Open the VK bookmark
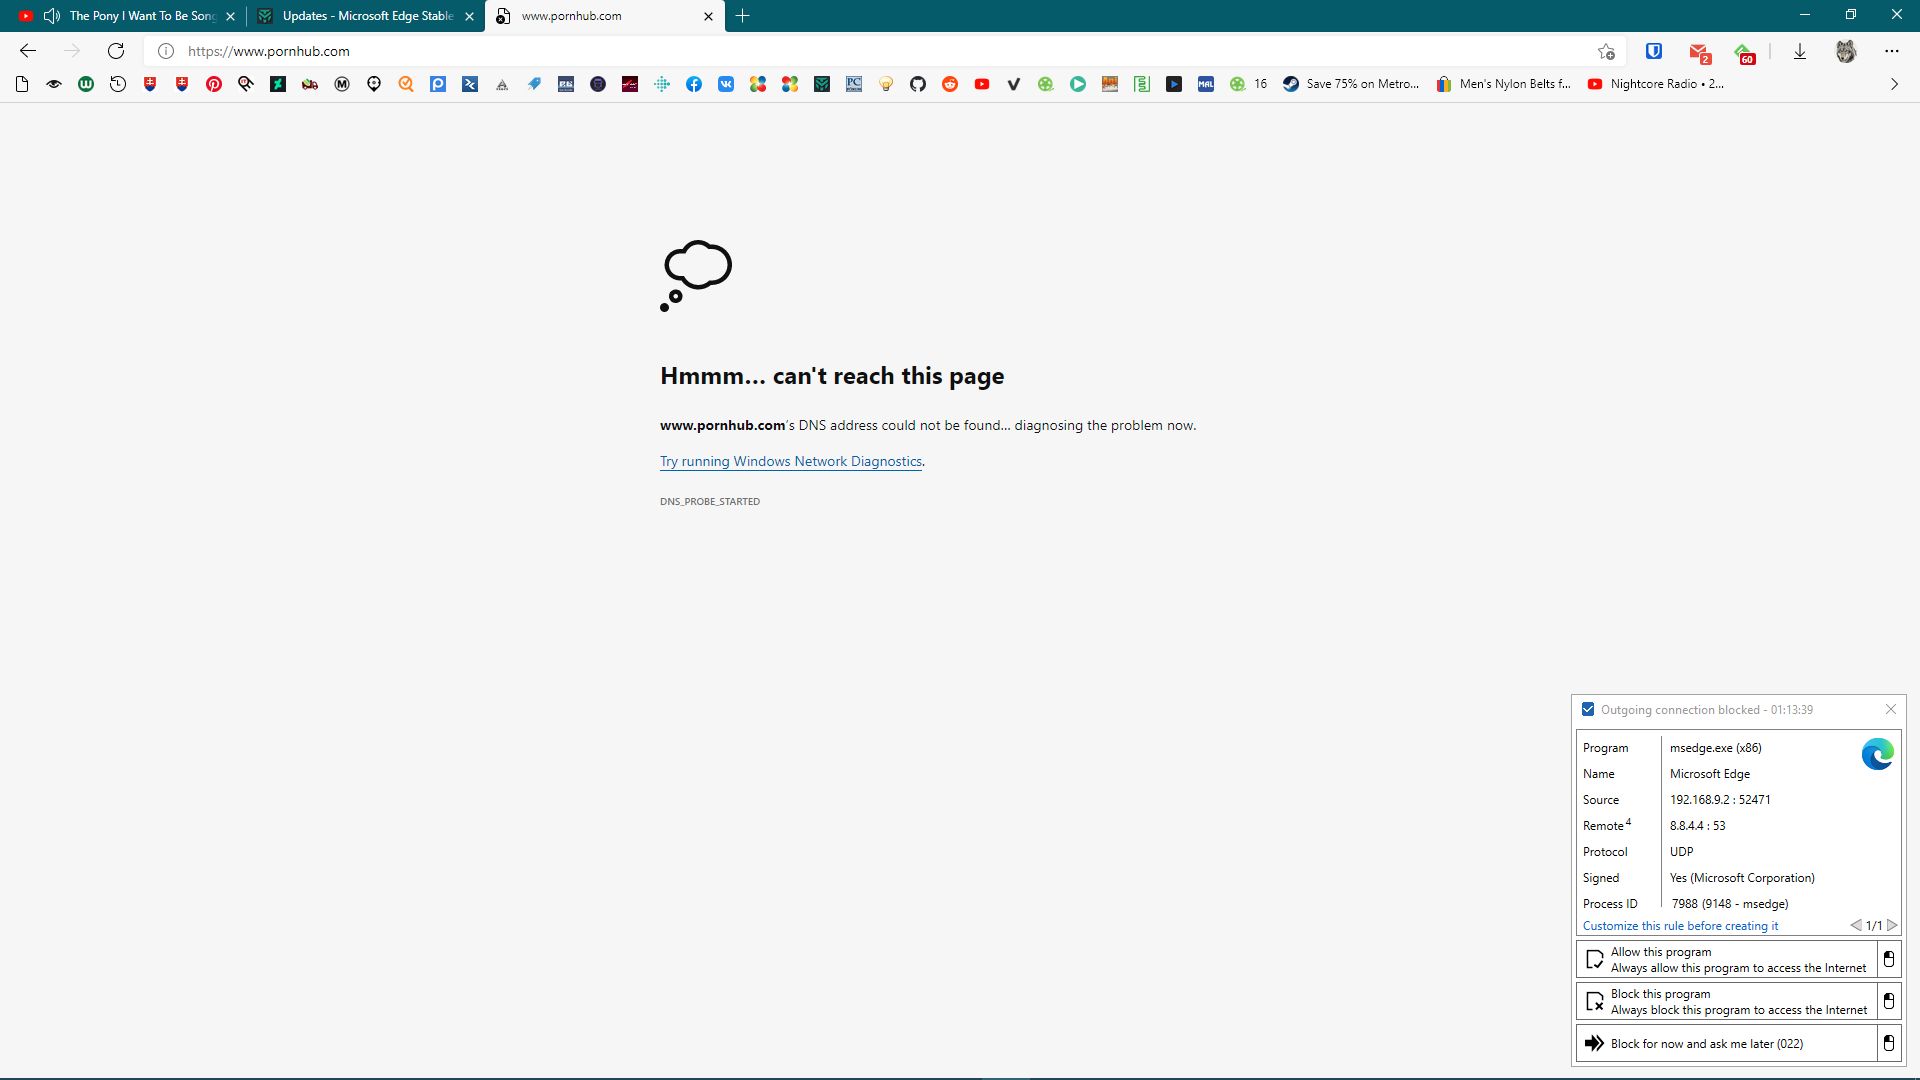The height and width of the screenshot is (1080, 1920). click(x=726, y=84)
